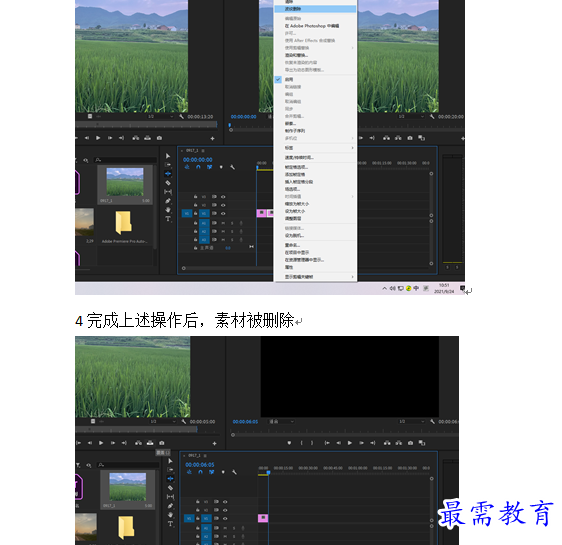This screenshot has width=562, height=545.
Task: Step forward one frame in lower program monitor
Action: 361,443
